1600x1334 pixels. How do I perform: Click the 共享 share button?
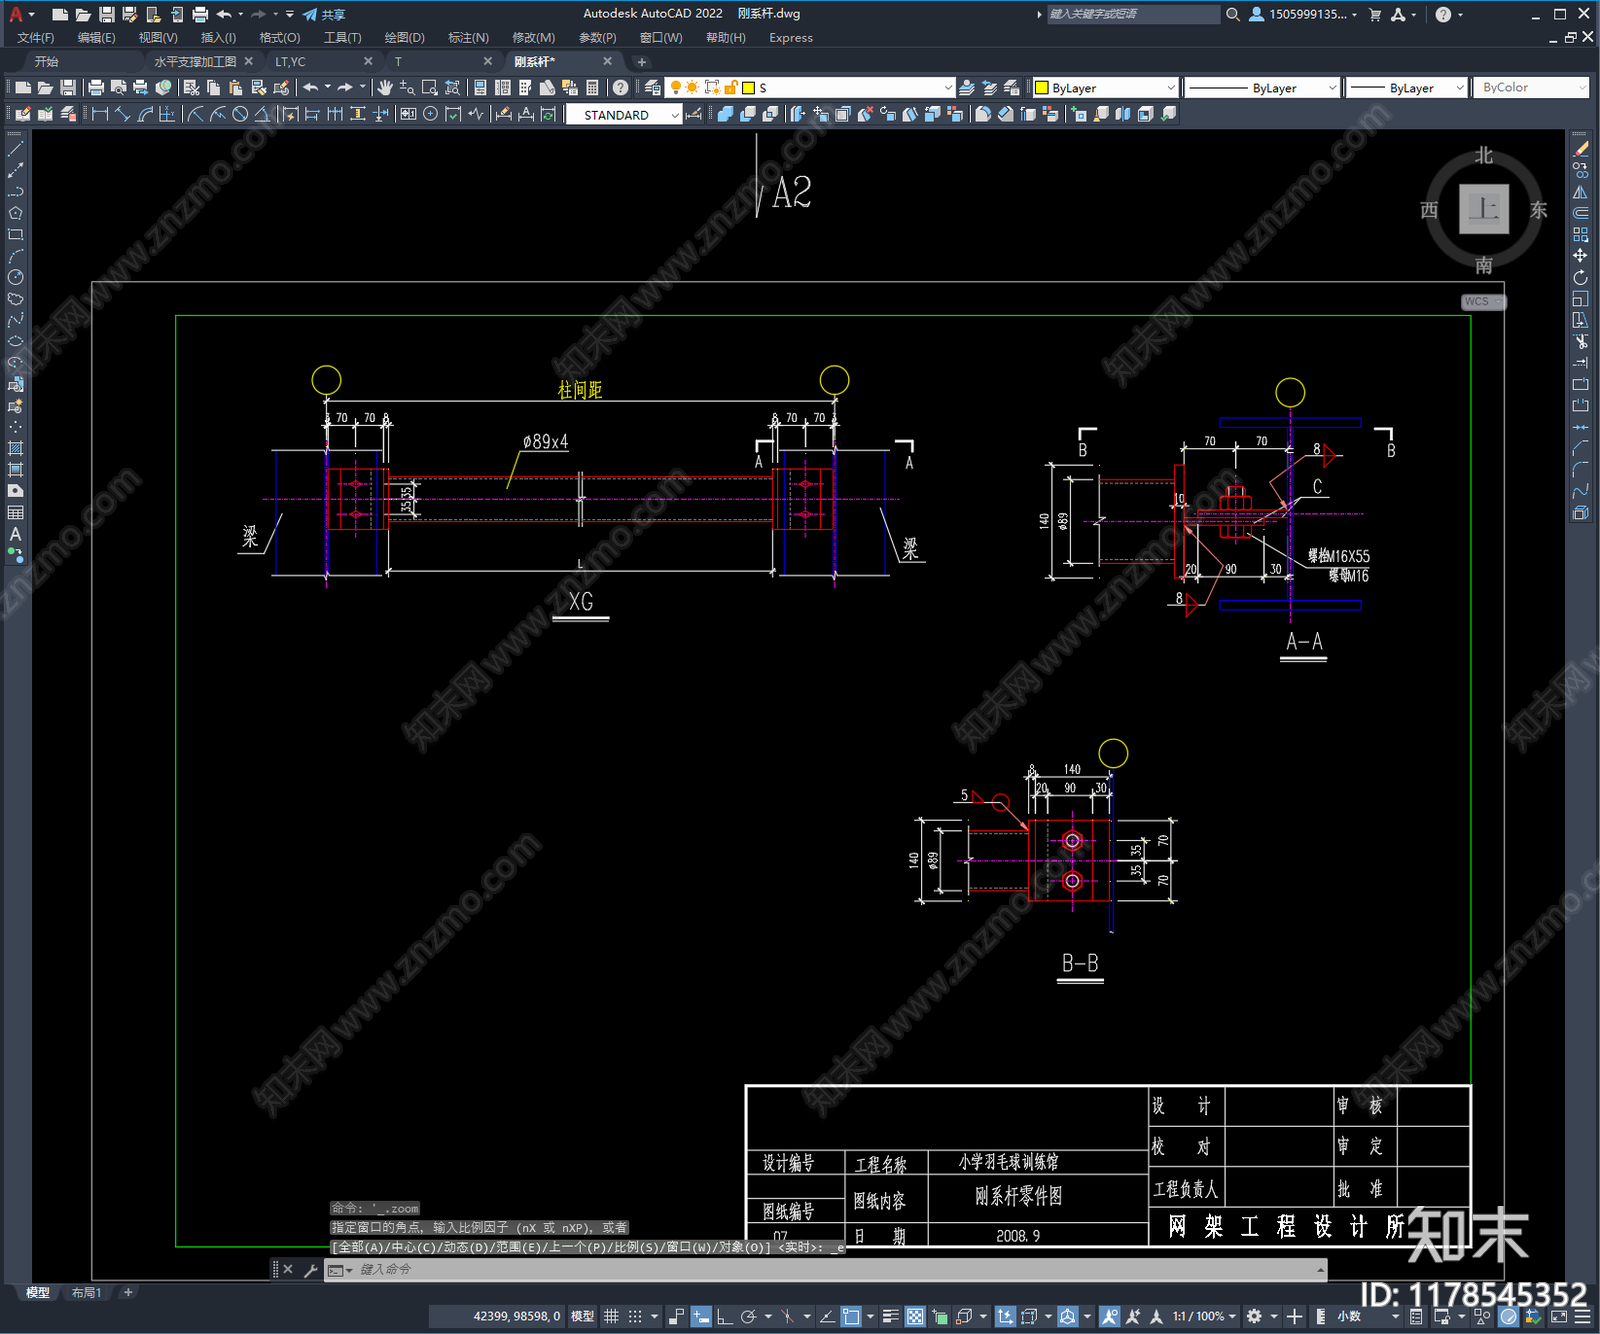[x=325, y=14]
